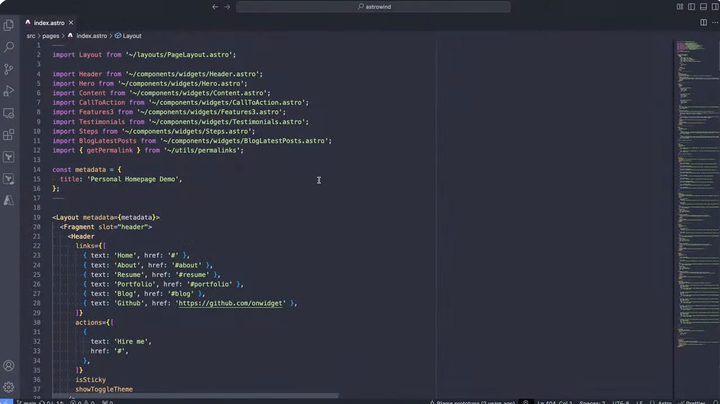
Task: Open the Azure view in the activity bar
Action: click(x=9, y=201)
